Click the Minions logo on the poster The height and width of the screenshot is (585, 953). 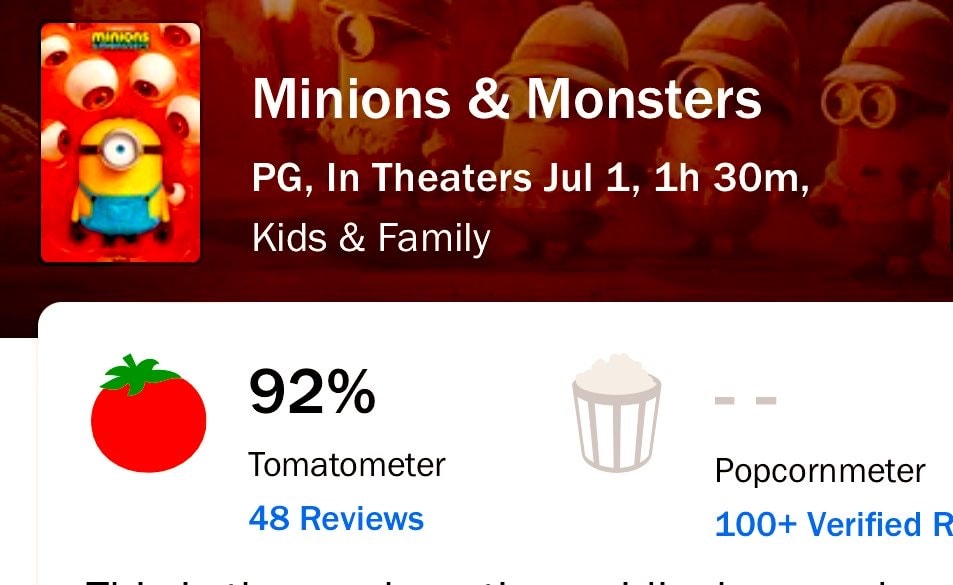click(120, 39)
